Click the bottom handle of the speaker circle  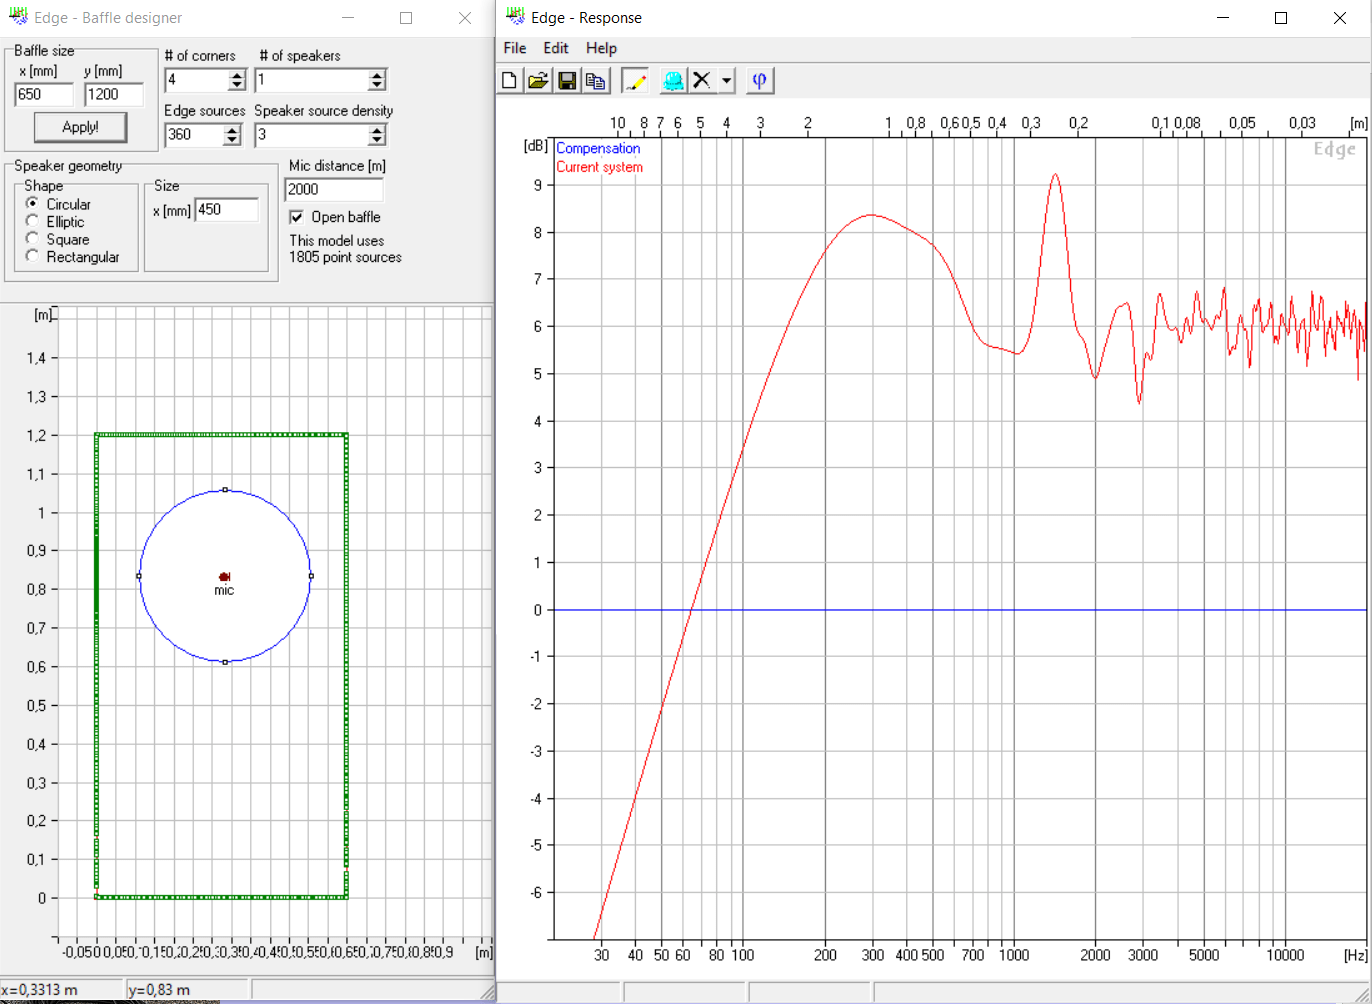click(x=225, y=662)
